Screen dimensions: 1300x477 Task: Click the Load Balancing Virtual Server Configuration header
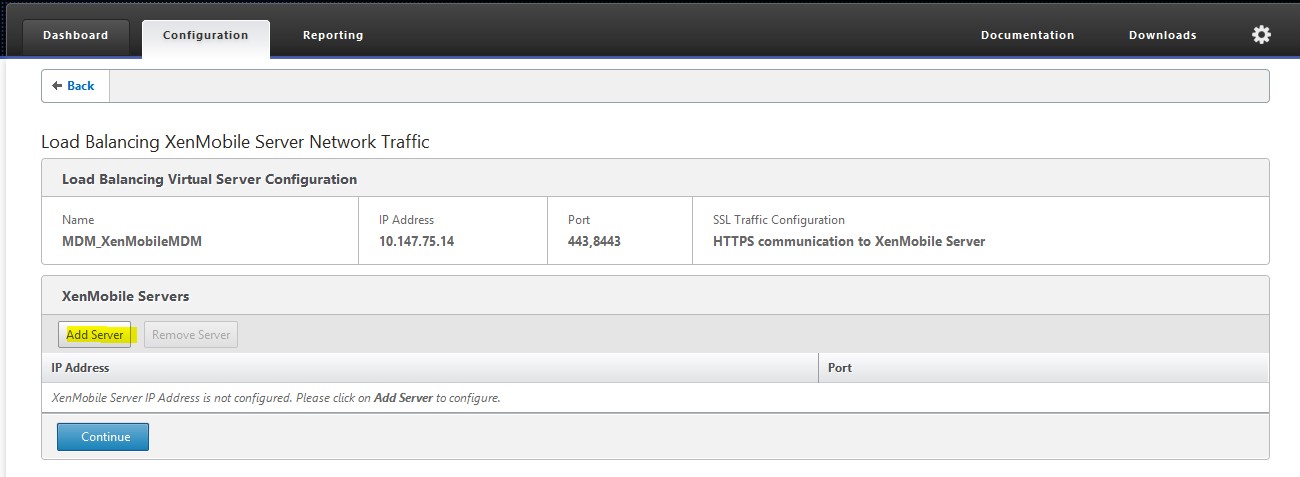tap(209, 180)
